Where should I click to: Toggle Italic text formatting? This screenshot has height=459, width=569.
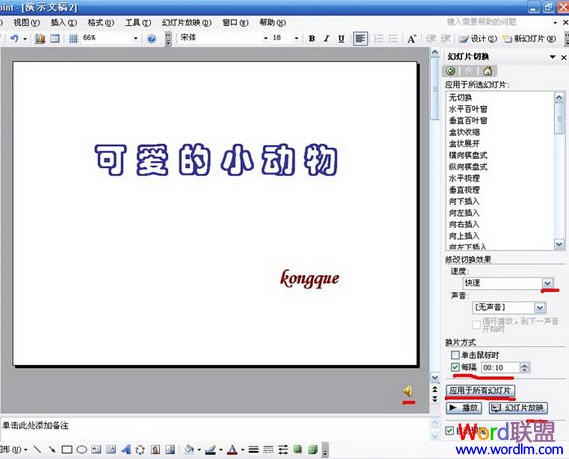(326, 38)
